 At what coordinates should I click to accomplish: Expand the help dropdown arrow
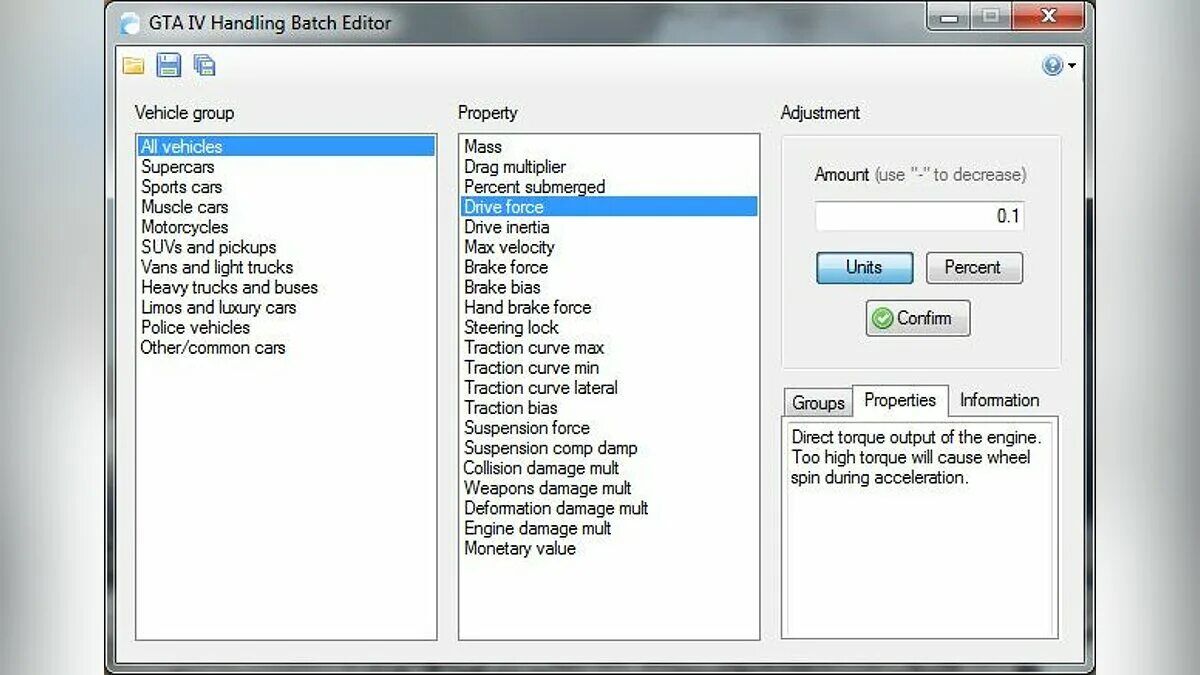(x=1072, y=67)
